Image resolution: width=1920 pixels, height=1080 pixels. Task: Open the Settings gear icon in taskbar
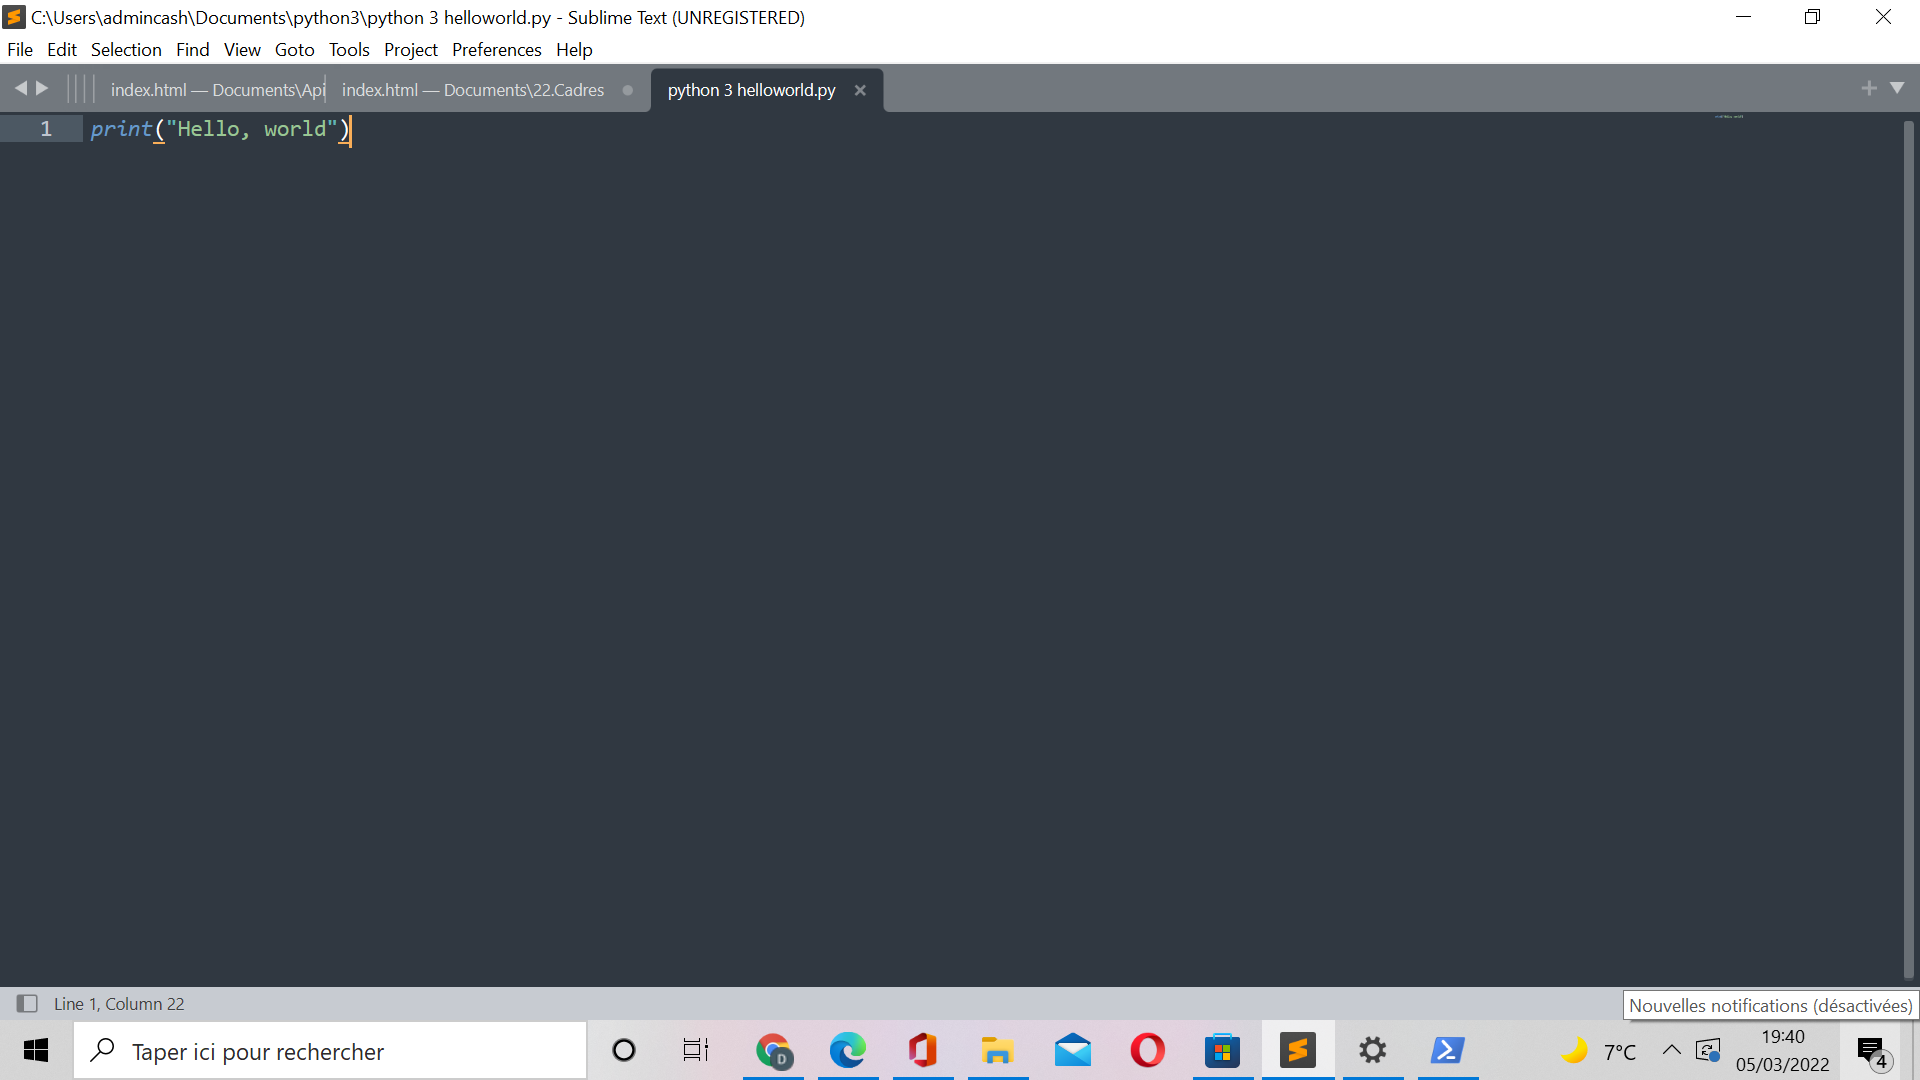pyautogui.click(x=1373, y=1050)
